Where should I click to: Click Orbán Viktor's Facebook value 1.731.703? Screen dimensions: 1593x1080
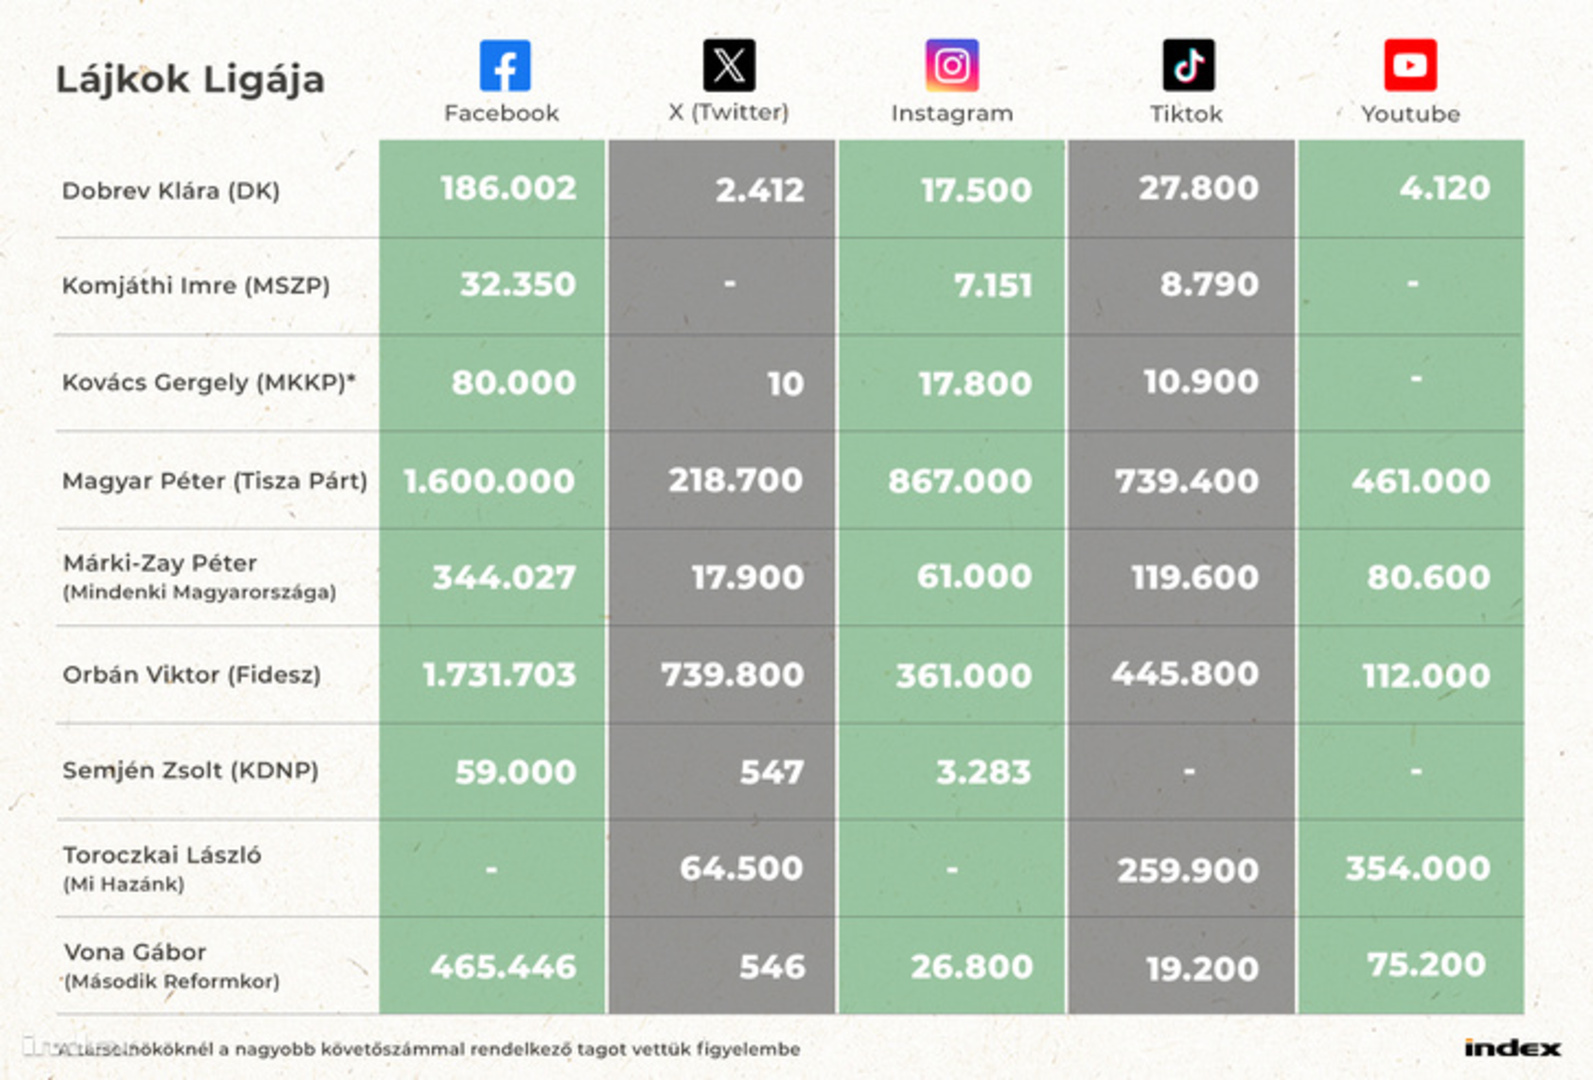[x=499, y=675]
